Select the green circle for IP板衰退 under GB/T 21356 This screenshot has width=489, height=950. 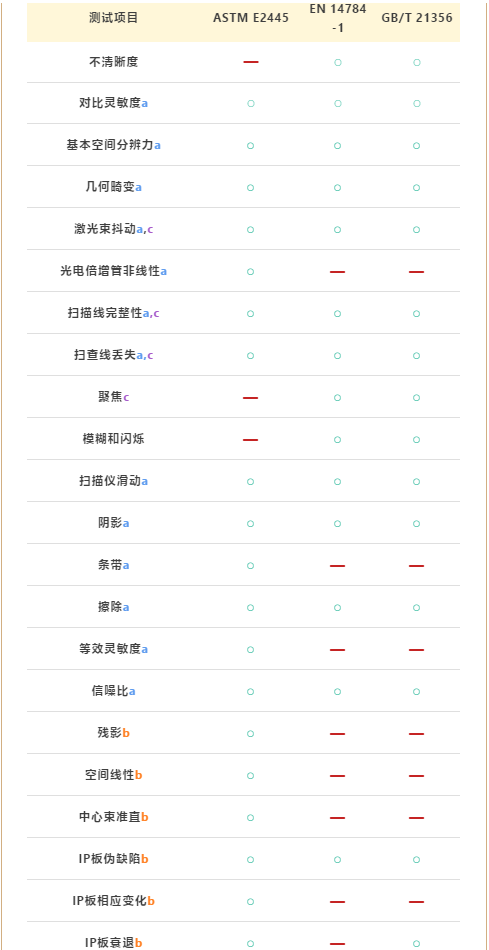tap(416, 944)
